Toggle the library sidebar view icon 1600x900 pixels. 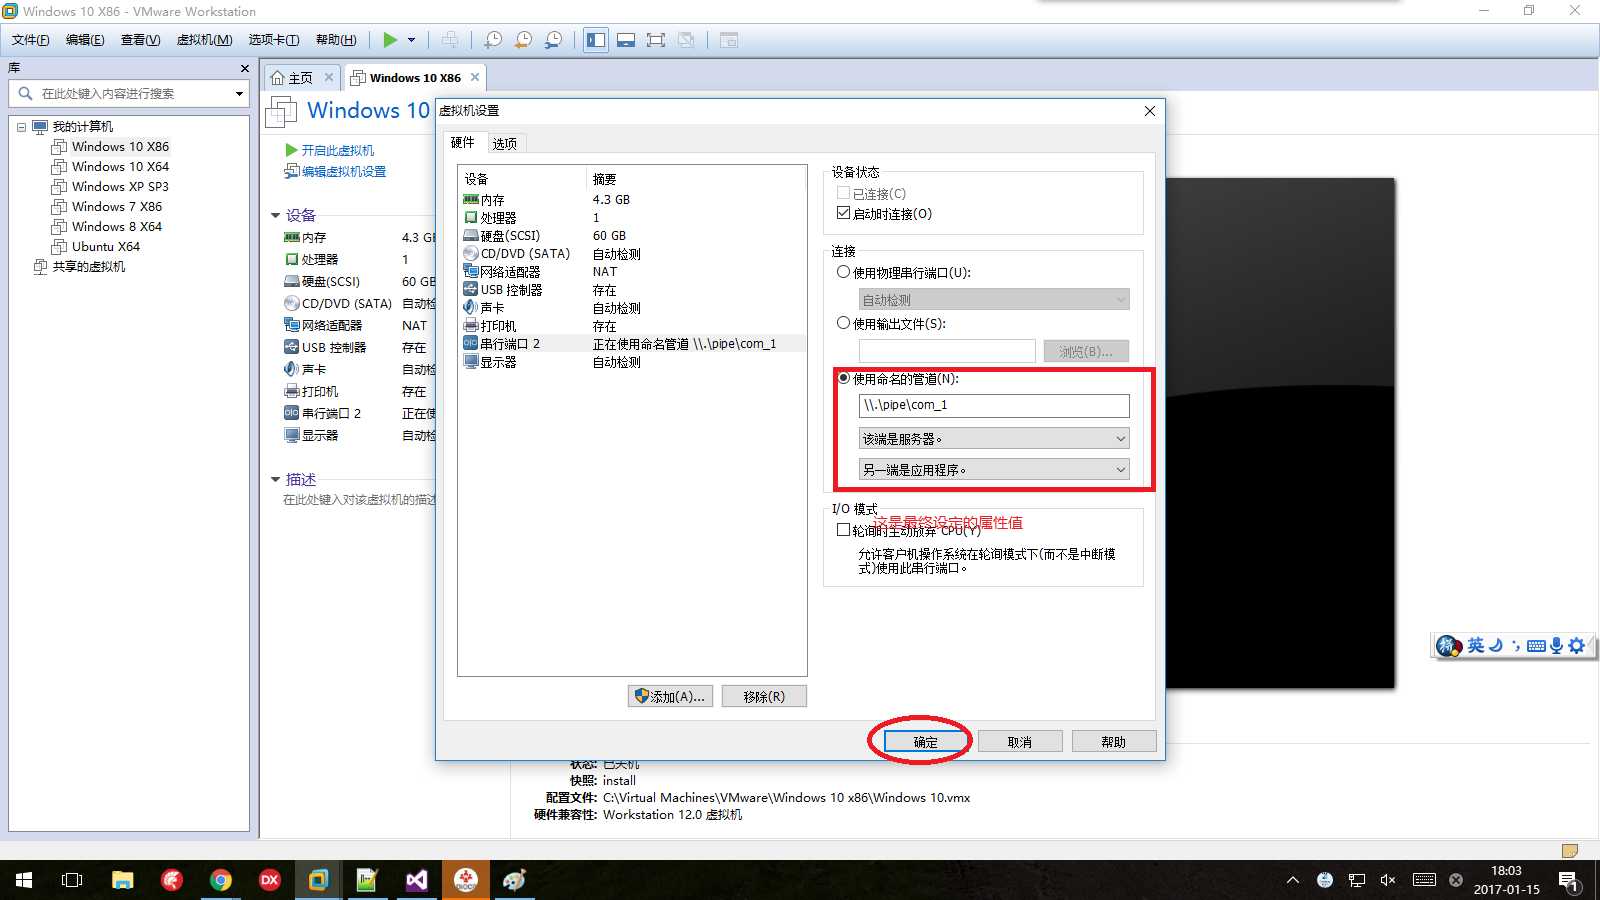coord(596,40)
